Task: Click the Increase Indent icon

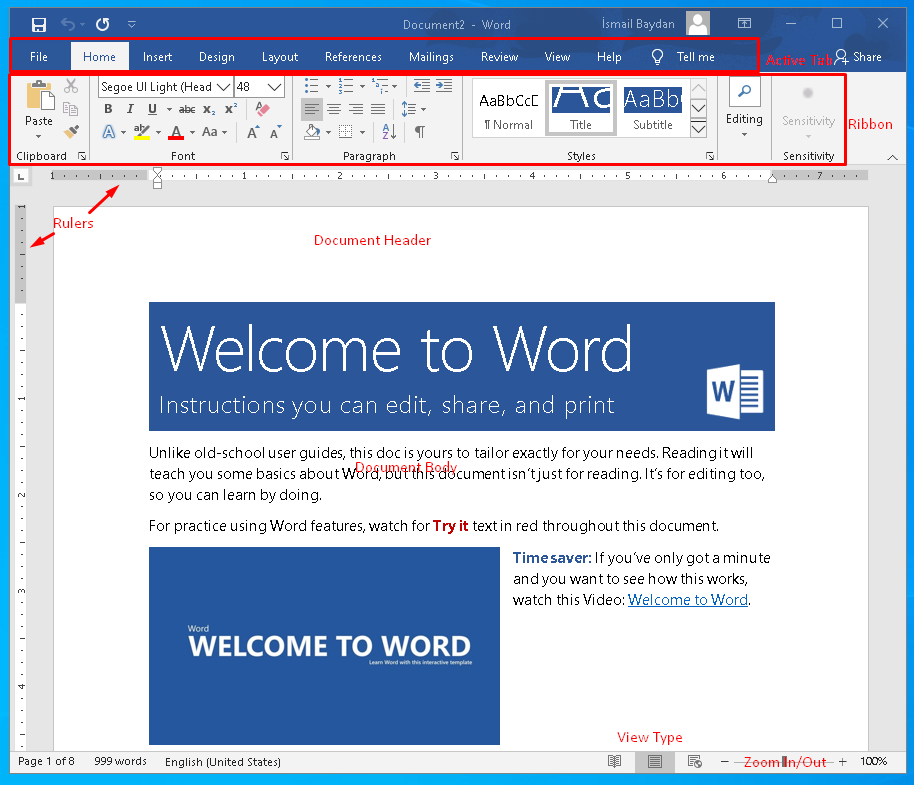Action: click(444, 86)
